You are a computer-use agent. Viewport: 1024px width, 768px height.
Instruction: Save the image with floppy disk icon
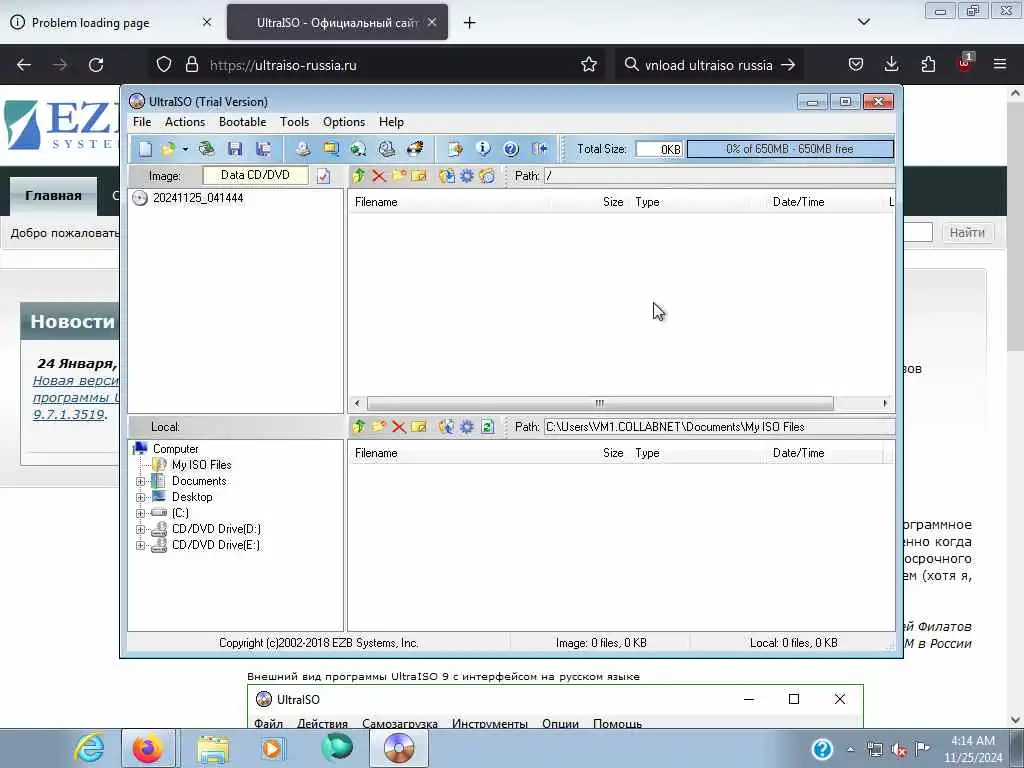(234, 149)
